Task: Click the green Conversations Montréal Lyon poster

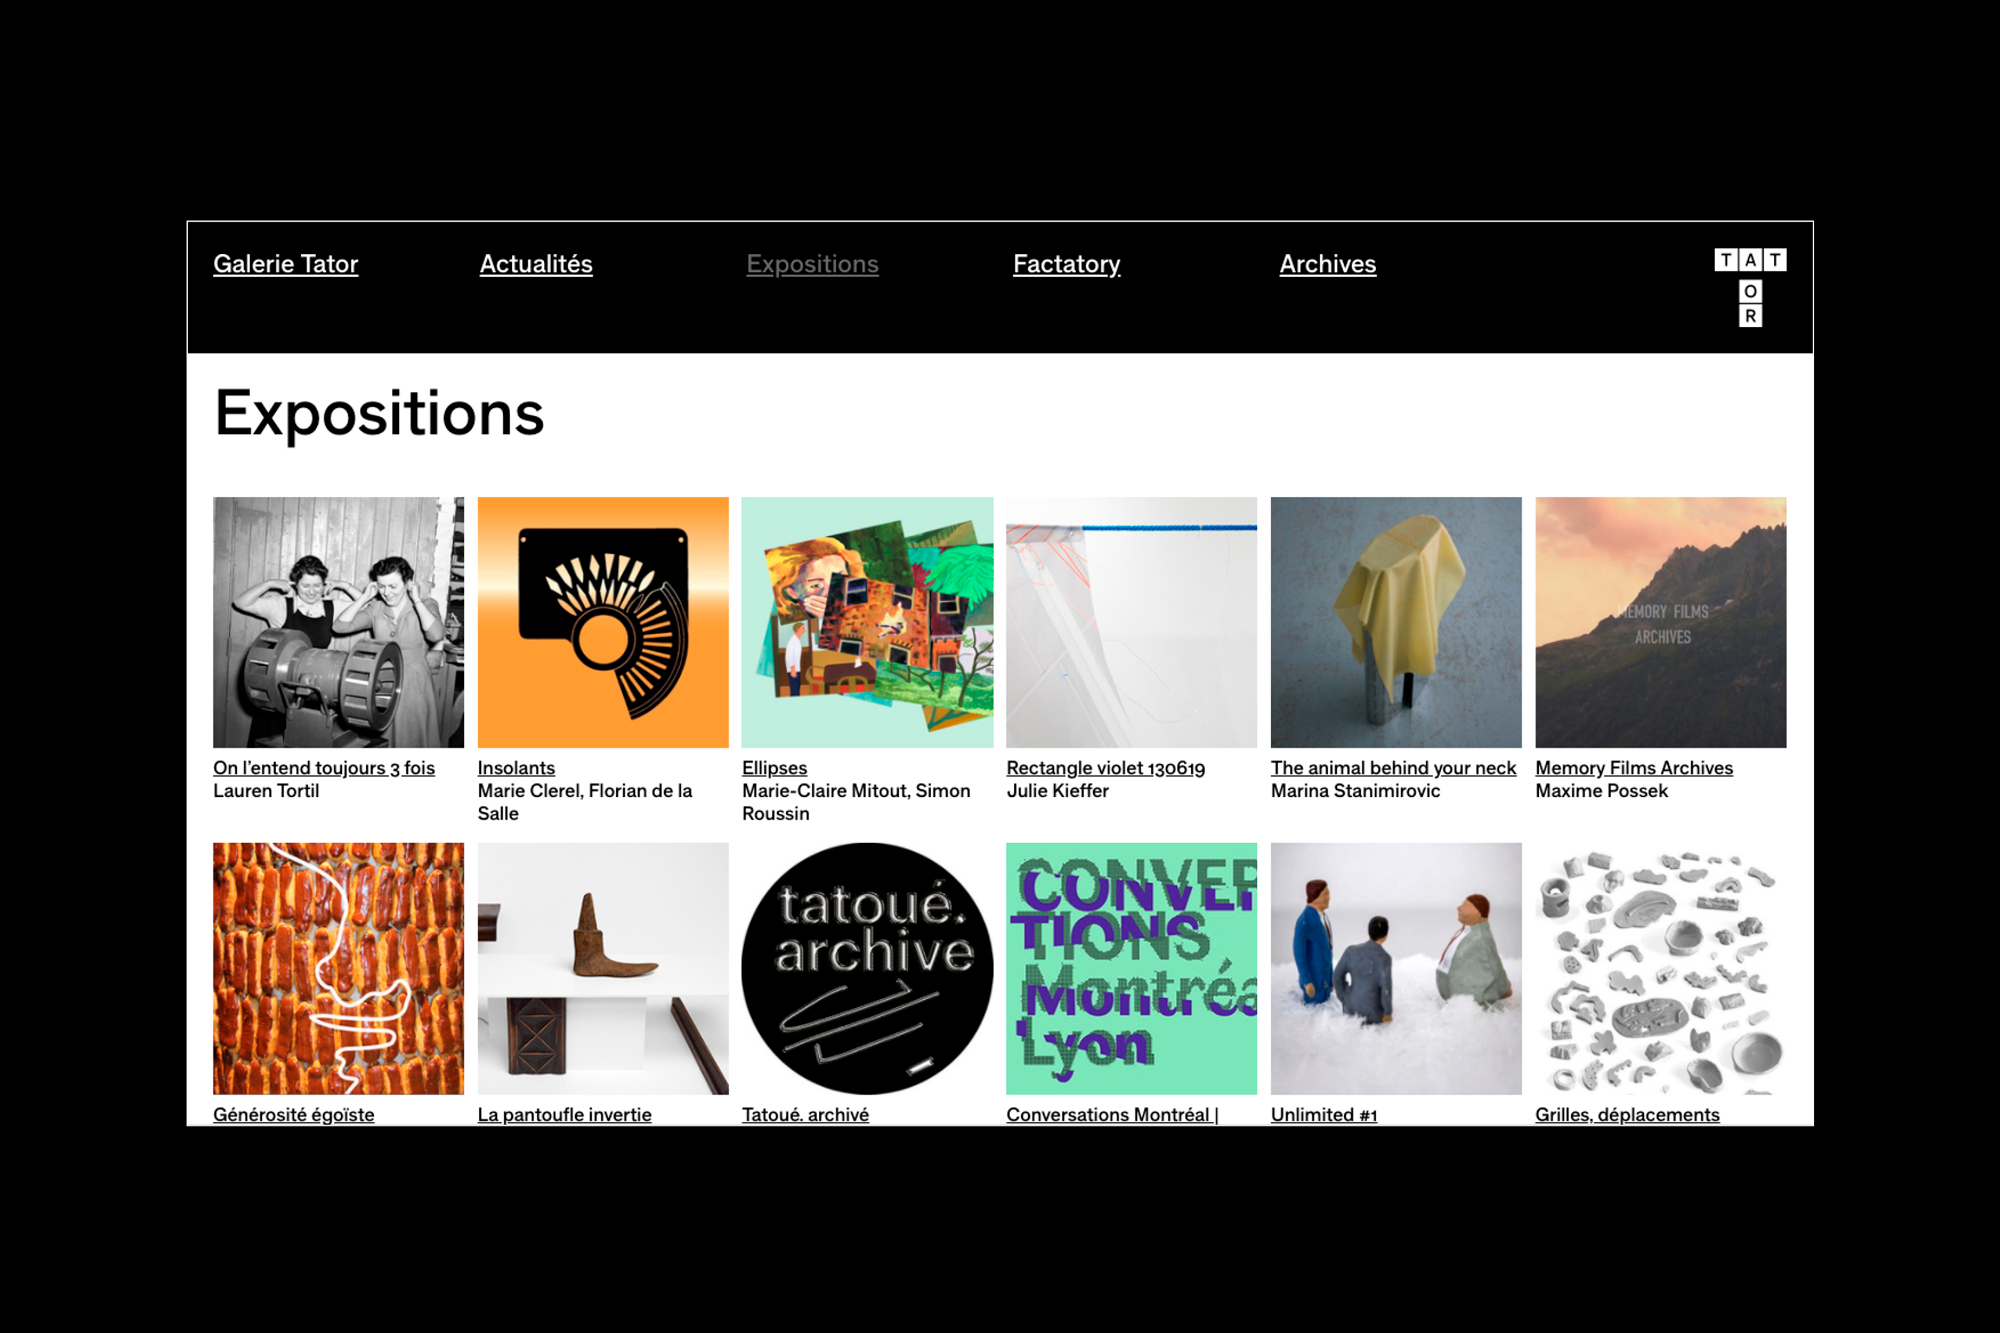Action: click(x=1131, y=968)
